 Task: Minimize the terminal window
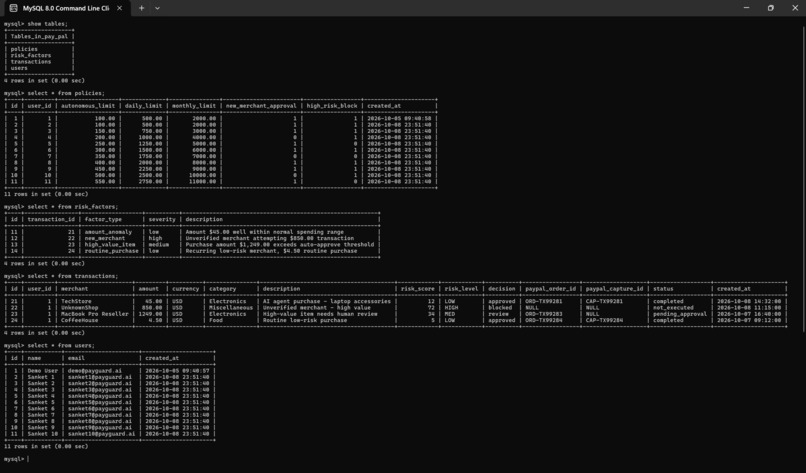746,8
